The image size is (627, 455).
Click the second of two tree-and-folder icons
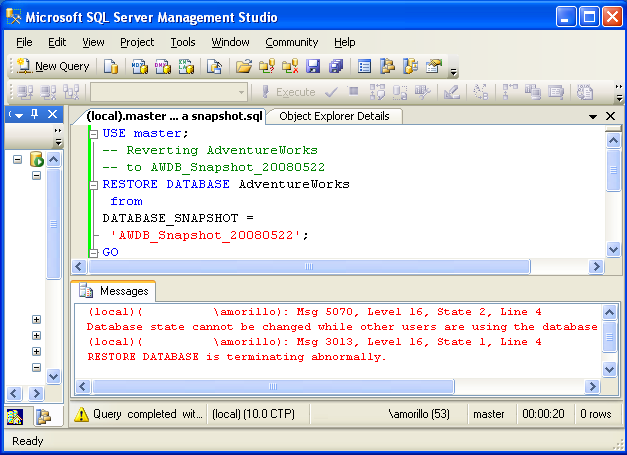click(x=410, y=66)
